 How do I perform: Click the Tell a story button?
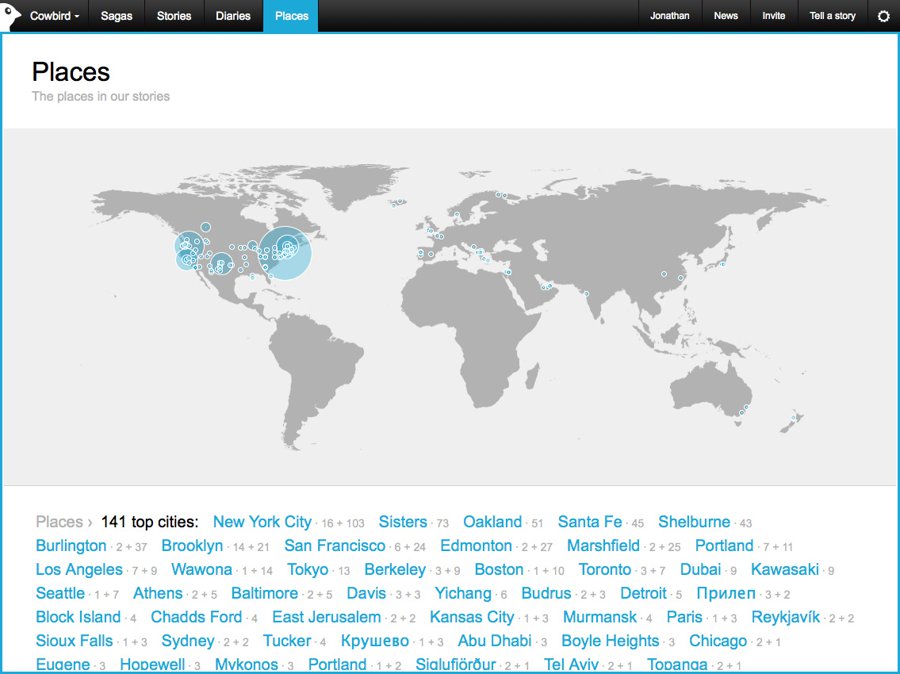point(832,16)
